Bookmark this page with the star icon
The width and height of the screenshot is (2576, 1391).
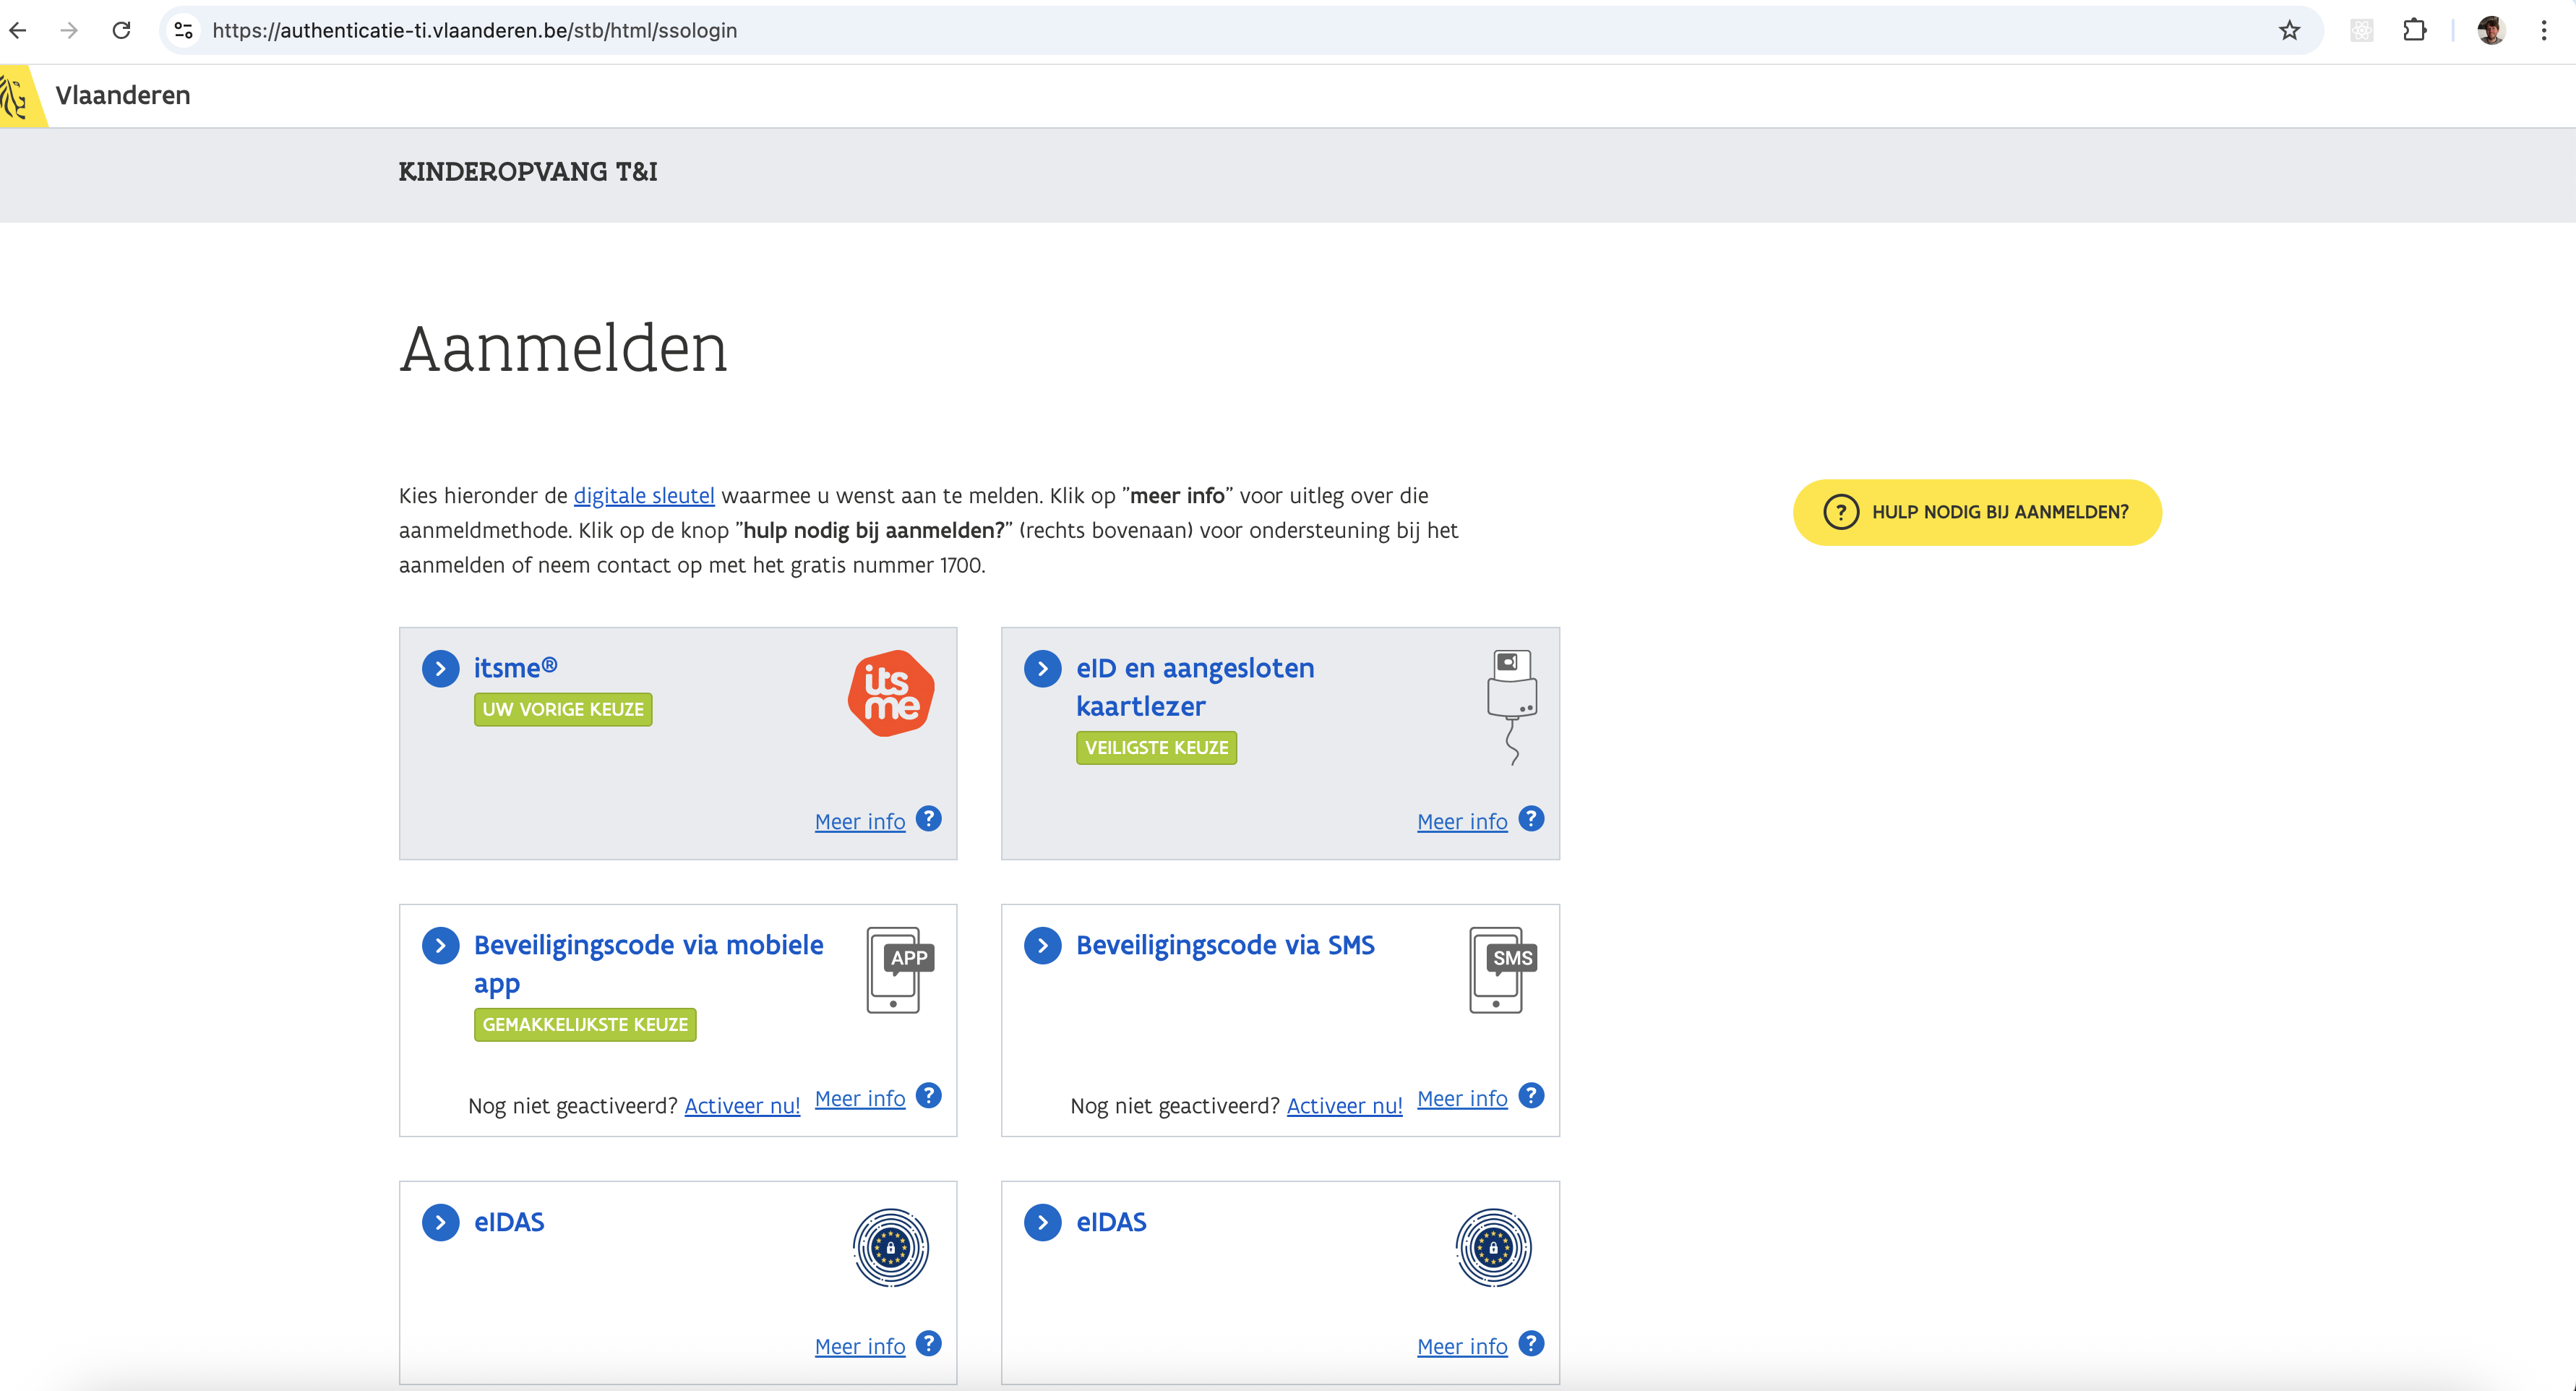[2289, 30]
